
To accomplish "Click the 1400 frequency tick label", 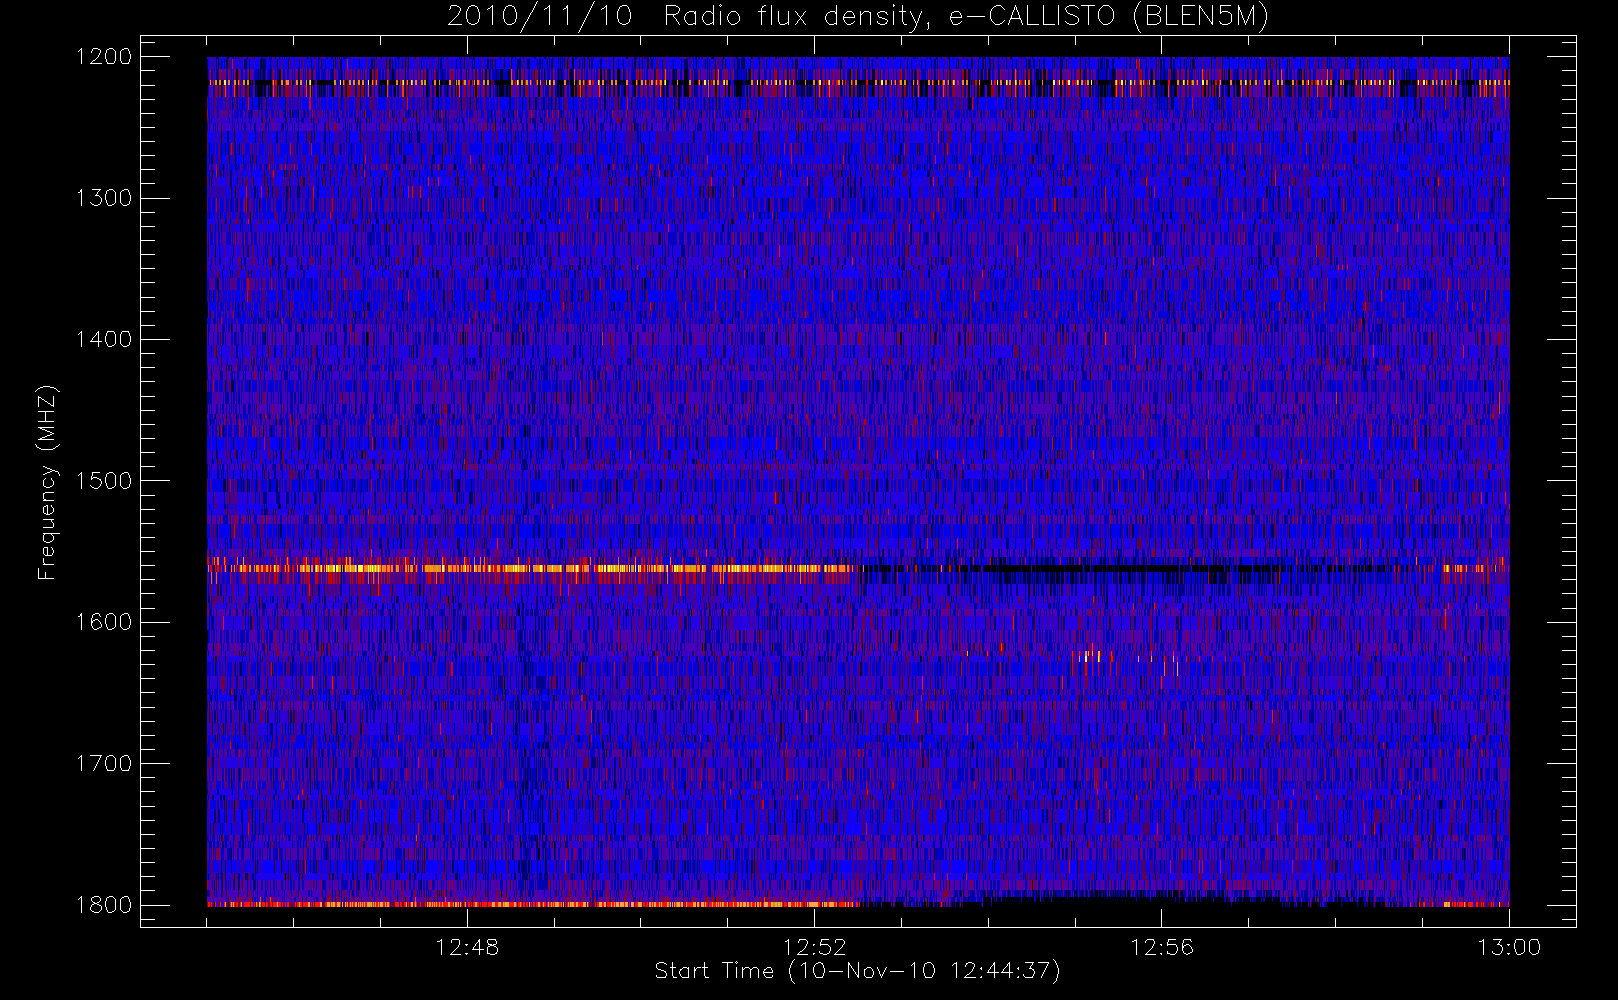I will point(104,340).
